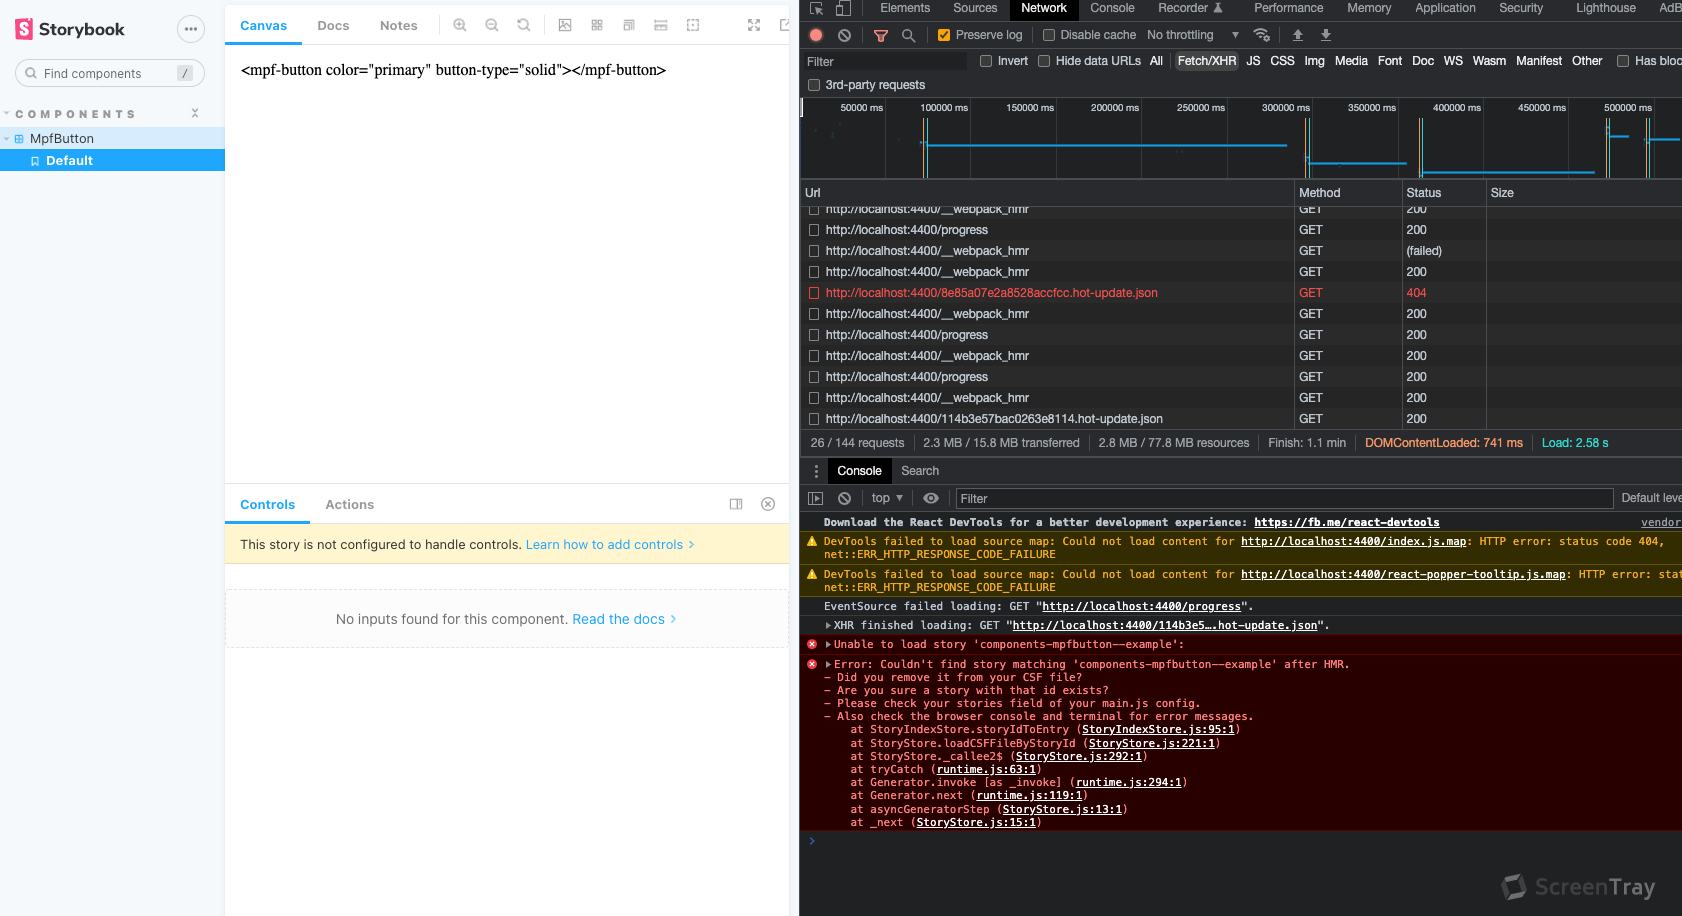This screenshot has height=916, width=1682.
Task: Toggle the grid overlay on the canvas
Action: (597, 25)
